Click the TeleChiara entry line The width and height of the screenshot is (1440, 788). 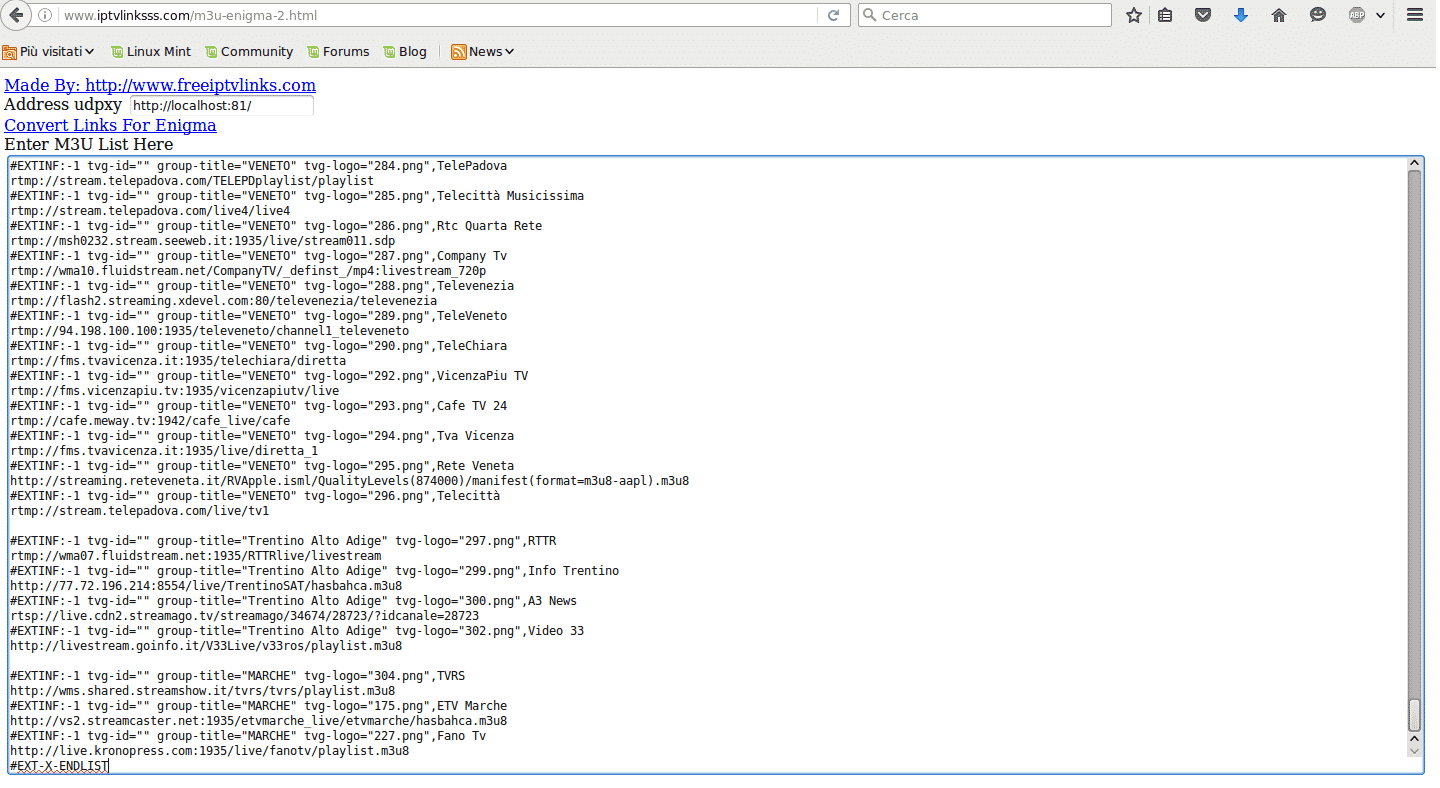pos(258,346)
